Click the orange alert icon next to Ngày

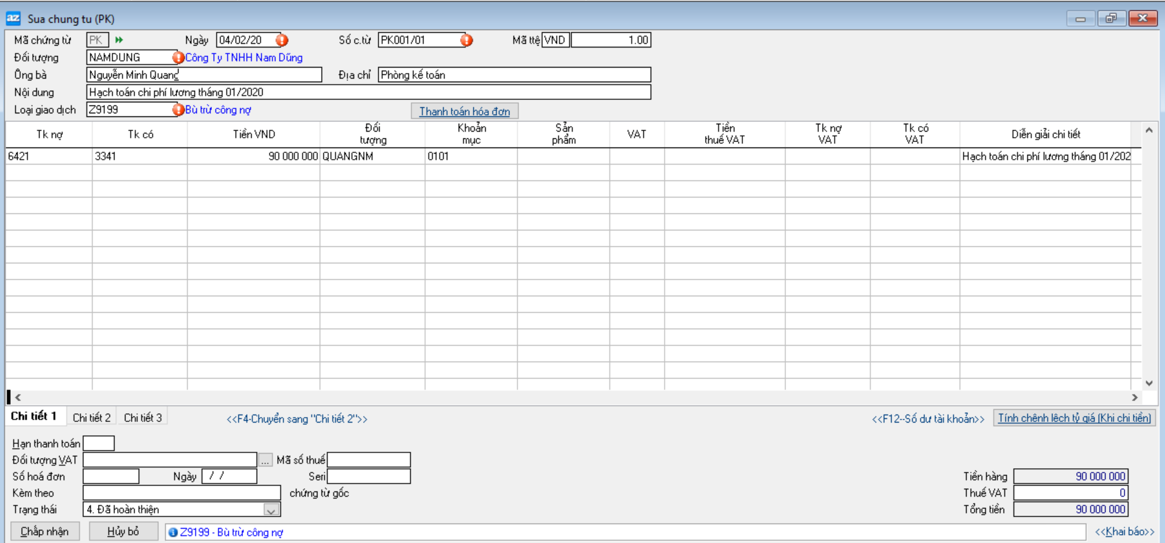(282, 40)
